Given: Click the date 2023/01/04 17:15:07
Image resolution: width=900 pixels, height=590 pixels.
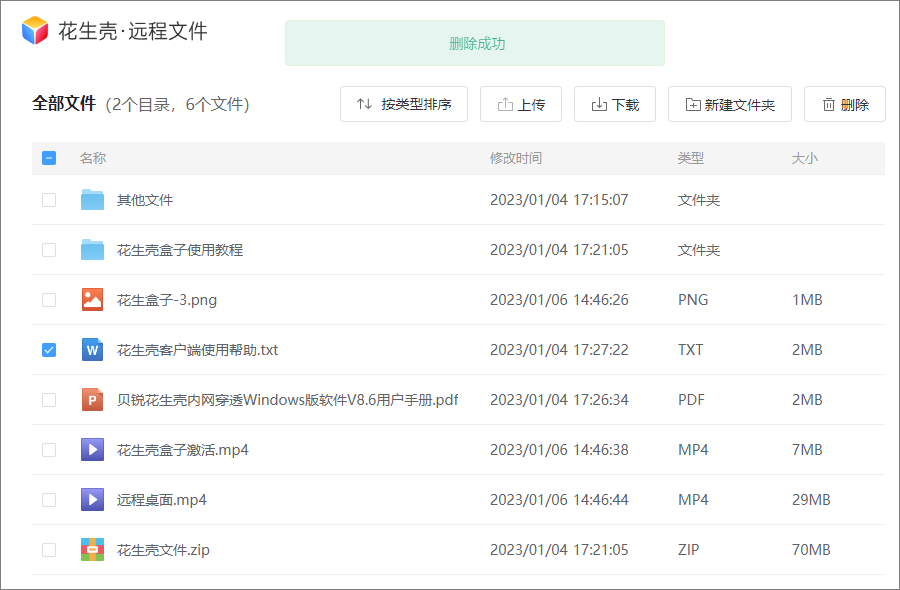Looking at the screenshot, I should click(559, 200).
